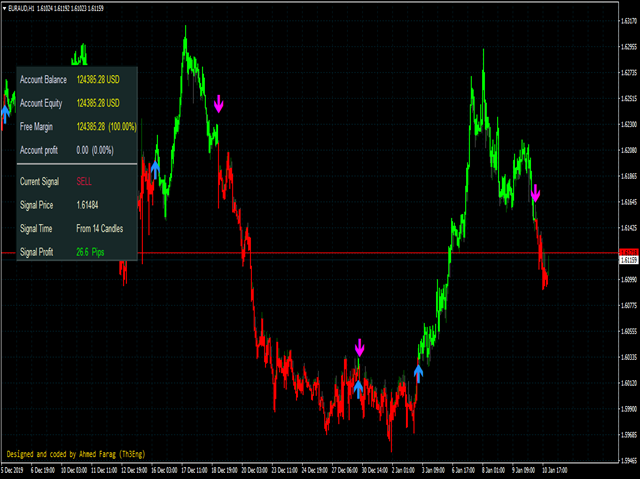Click the 5 Dec 2019 label on time axis

click(x=16, y=468)
